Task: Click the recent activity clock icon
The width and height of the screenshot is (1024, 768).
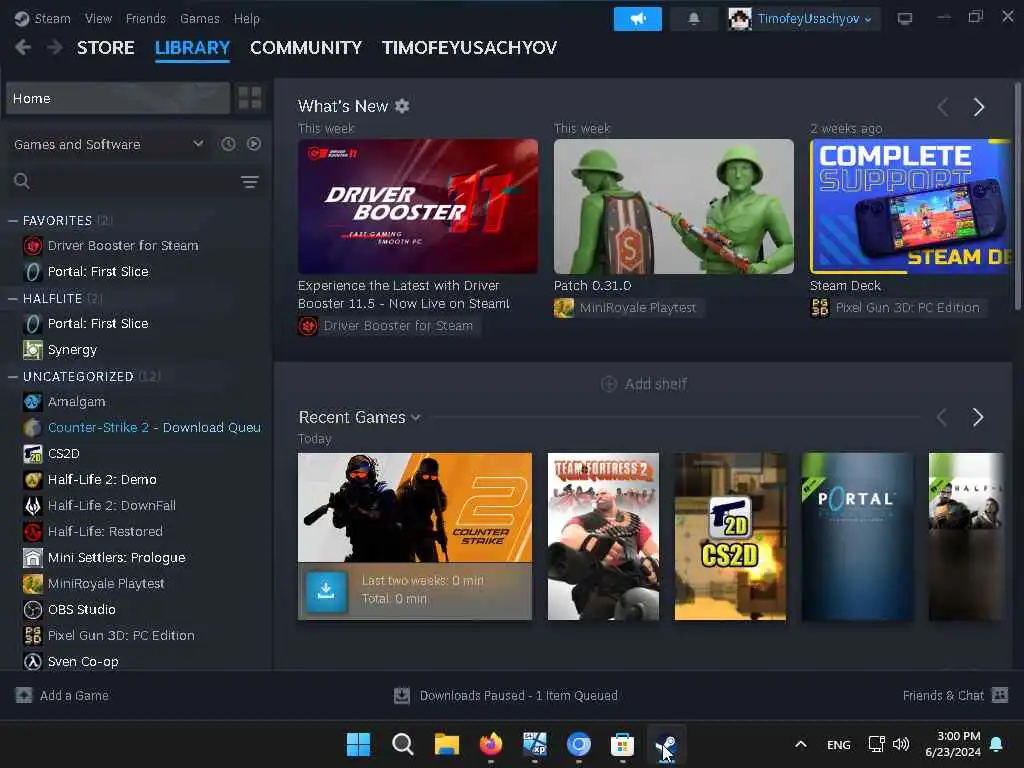Action: (228, 144)
